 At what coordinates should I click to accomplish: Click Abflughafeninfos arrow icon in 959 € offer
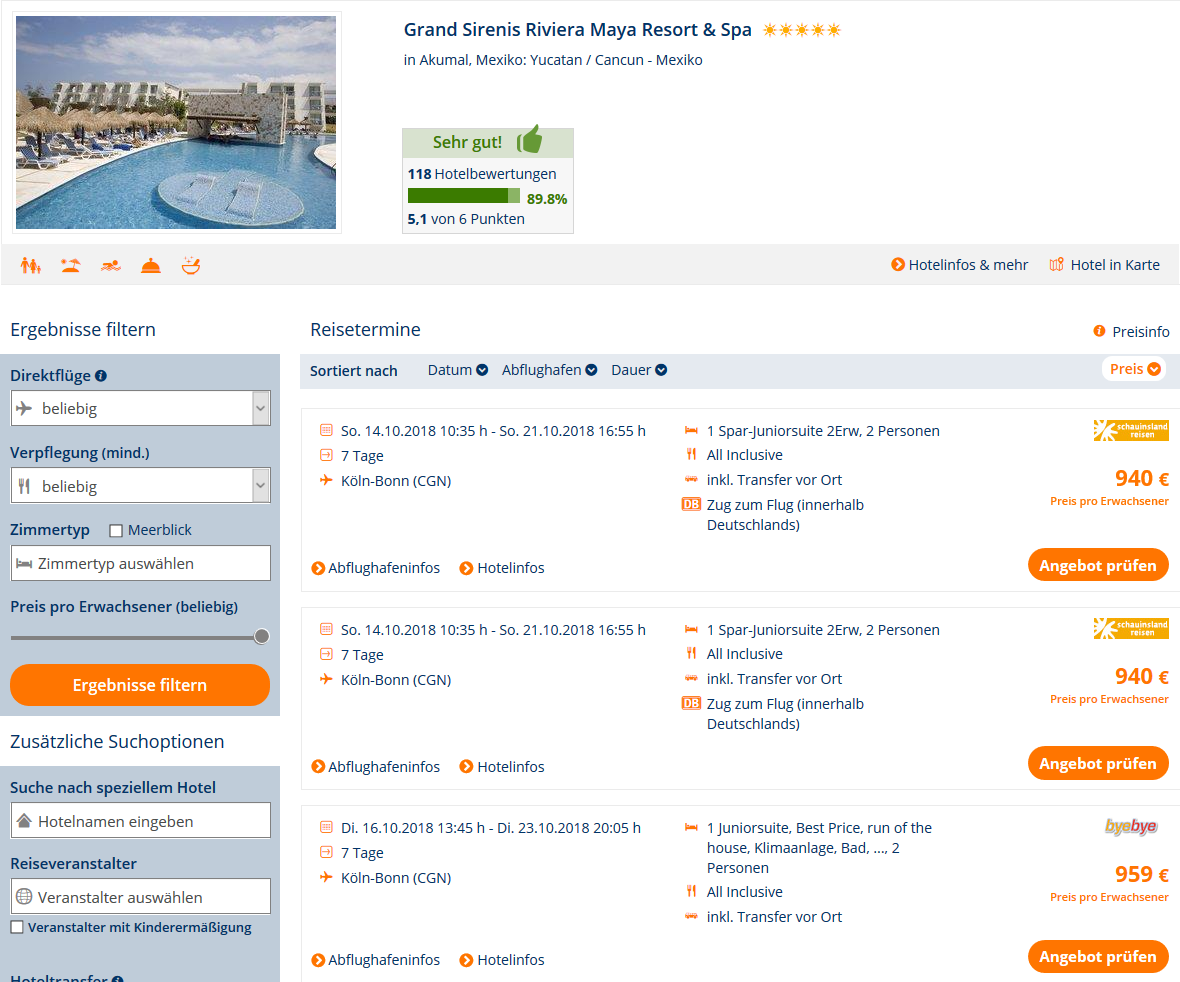tap(318, 960)
